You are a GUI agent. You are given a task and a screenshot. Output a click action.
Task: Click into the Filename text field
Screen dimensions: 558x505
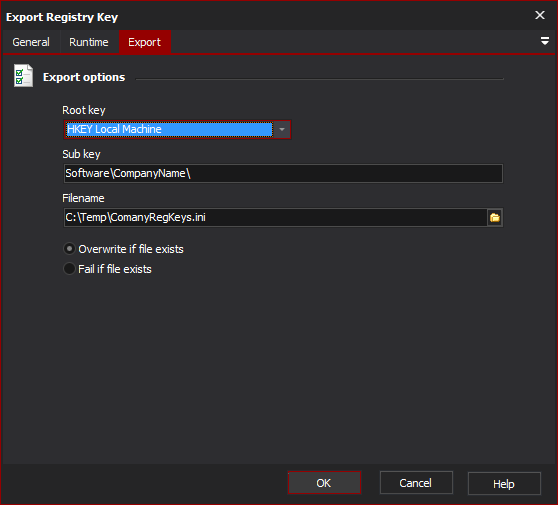pos(275,217)
